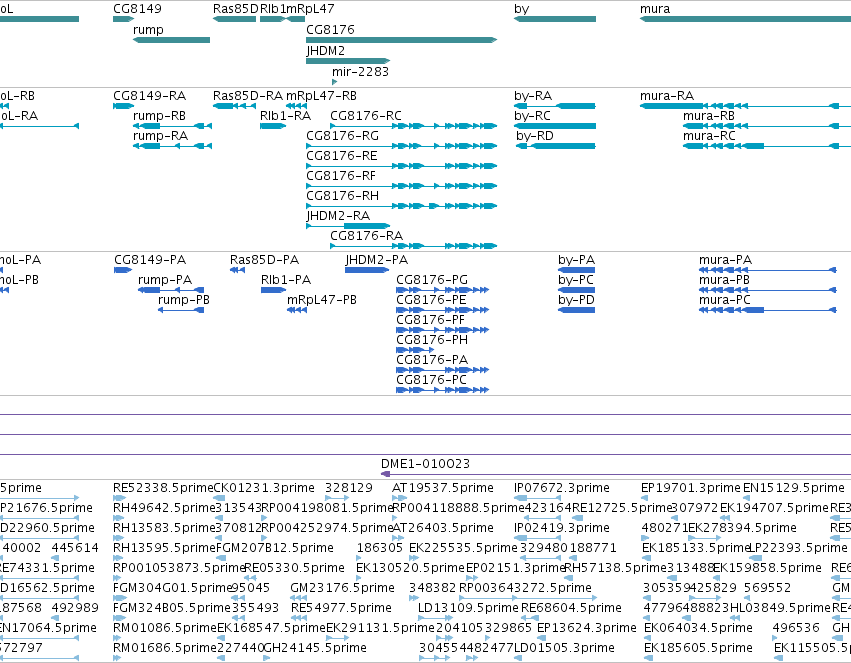Image resolution: width=851 pixels, height=663 pixels.
Task: Select protein rump-PB
Action: point(184,300)
